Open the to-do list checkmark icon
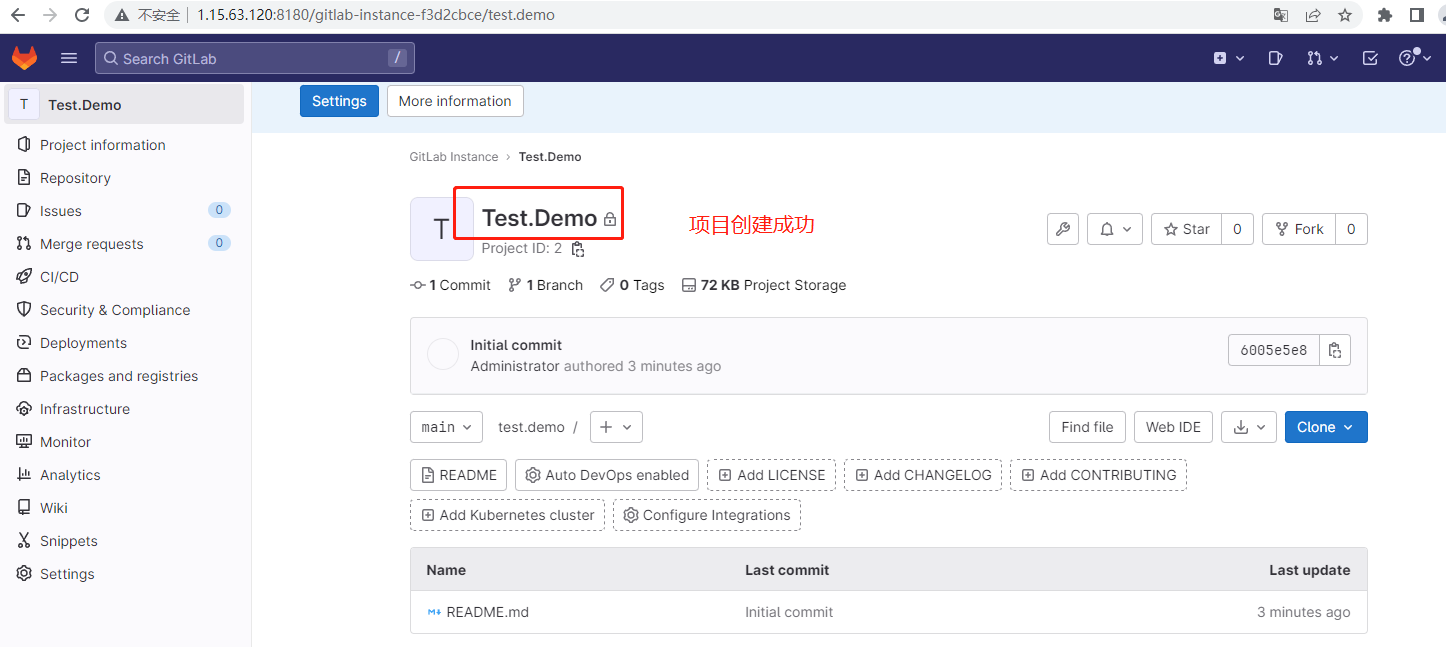 click(1370, 58)
